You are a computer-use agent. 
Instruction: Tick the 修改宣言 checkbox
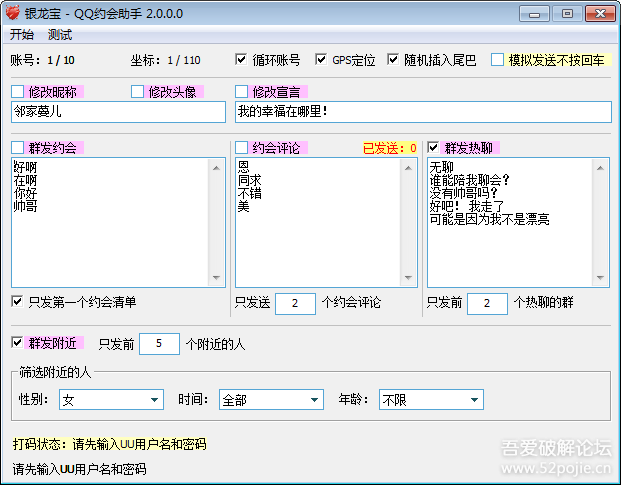click(x=242, y=92)
